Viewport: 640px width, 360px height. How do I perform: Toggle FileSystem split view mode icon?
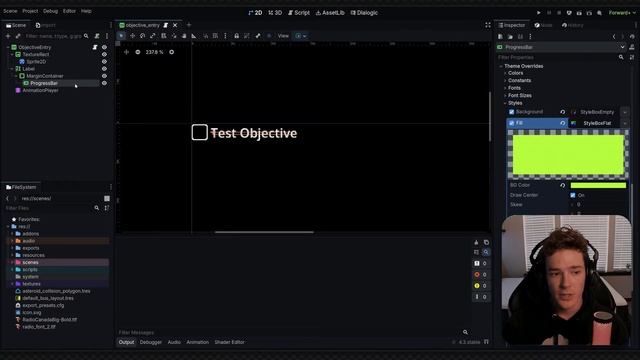pos(107,198)
